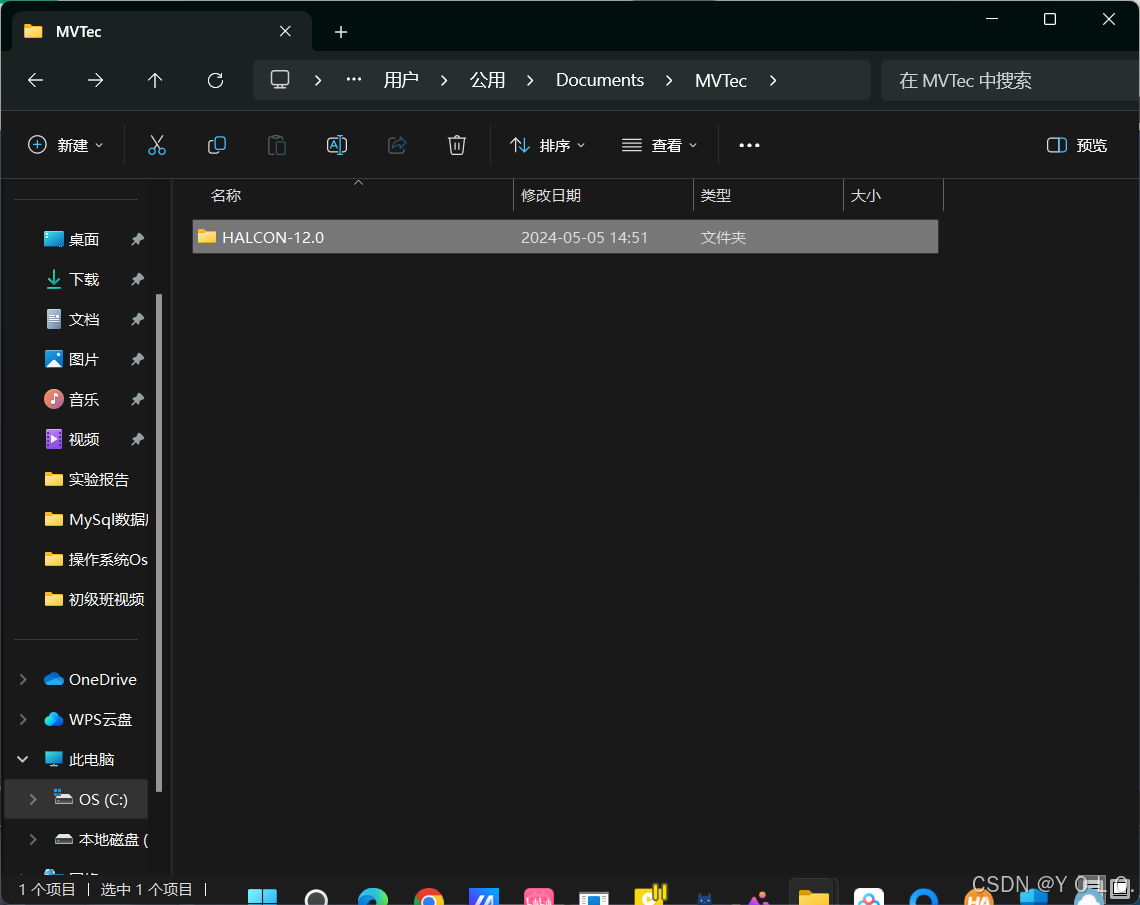The image size is (1140, 905).
Task: Open 图片 in the sidebar
Action: (x=83, y=359)
